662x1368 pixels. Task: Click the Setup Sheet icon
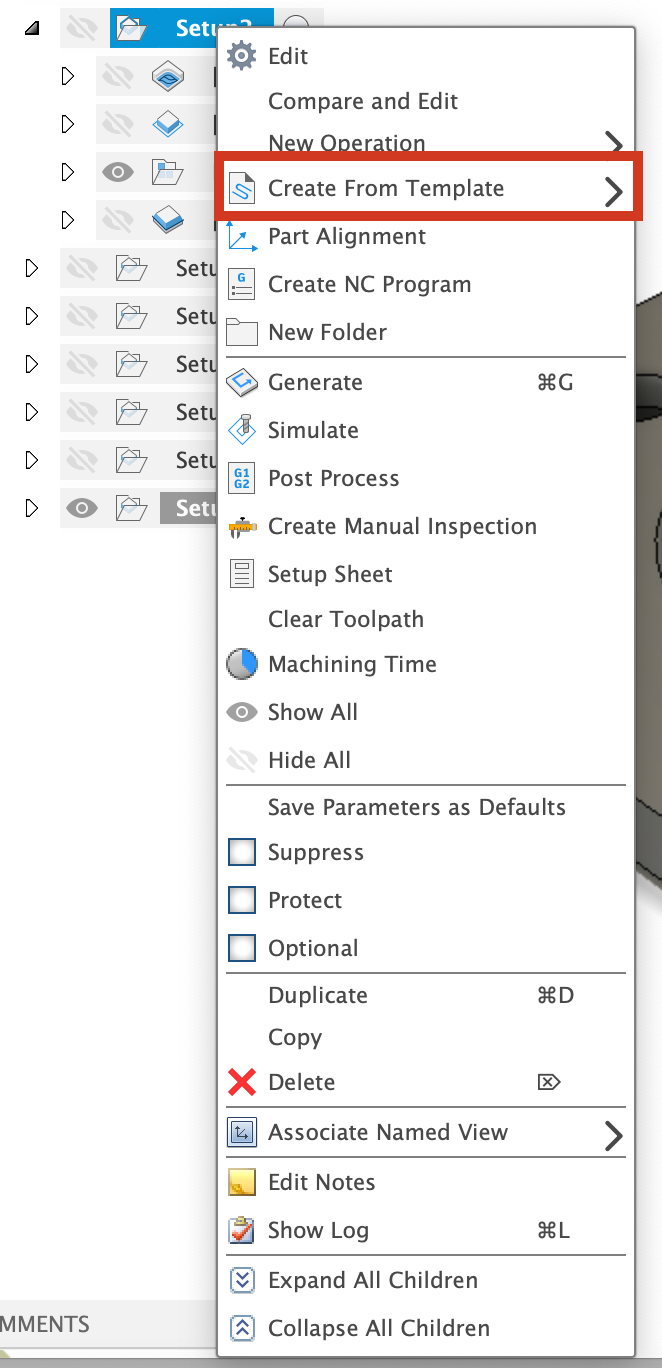coord(241,574)
